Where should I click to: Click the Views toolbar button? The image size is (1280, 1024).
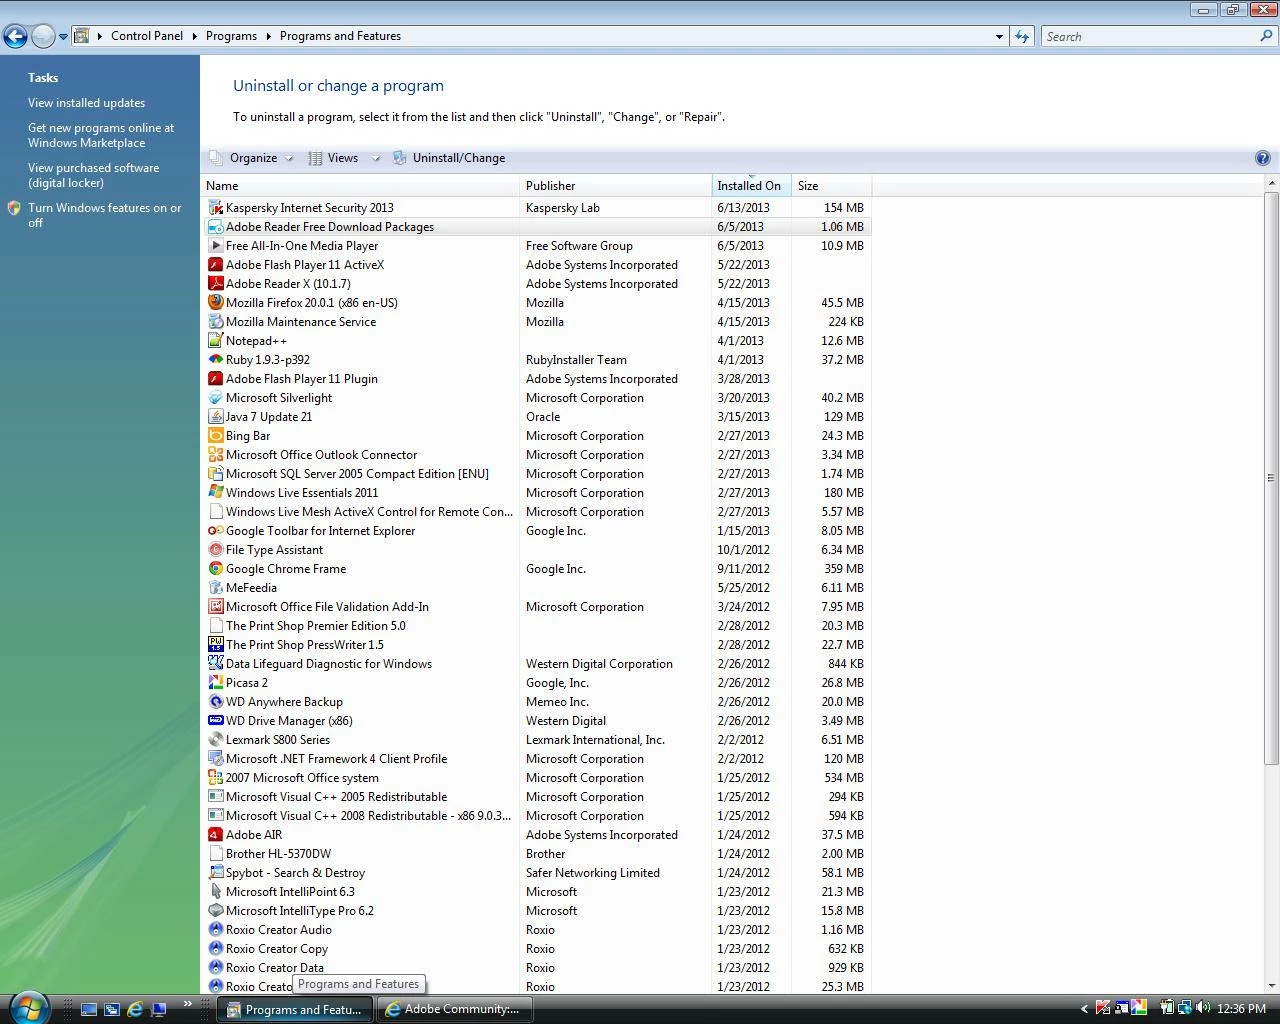coord(333,158)
